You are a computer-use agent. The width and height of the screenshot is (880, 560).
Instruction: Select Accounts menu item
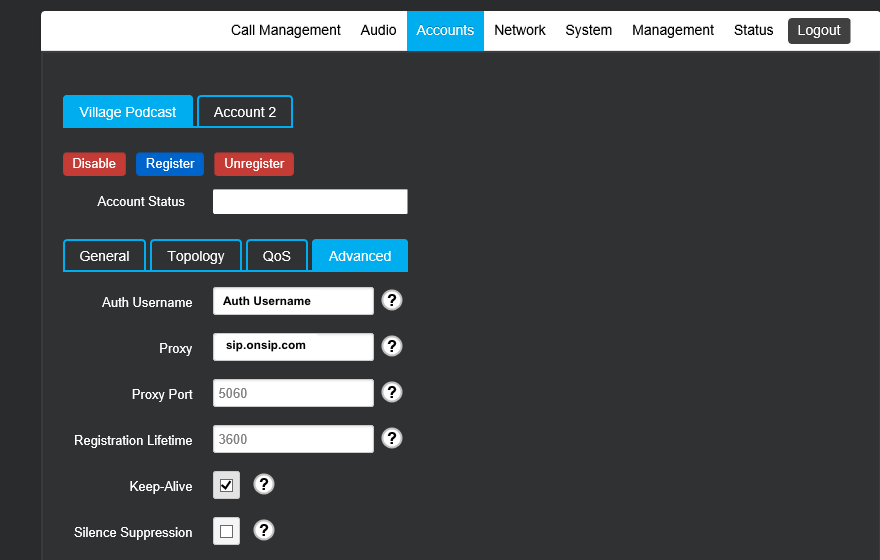tap(445, 30)
